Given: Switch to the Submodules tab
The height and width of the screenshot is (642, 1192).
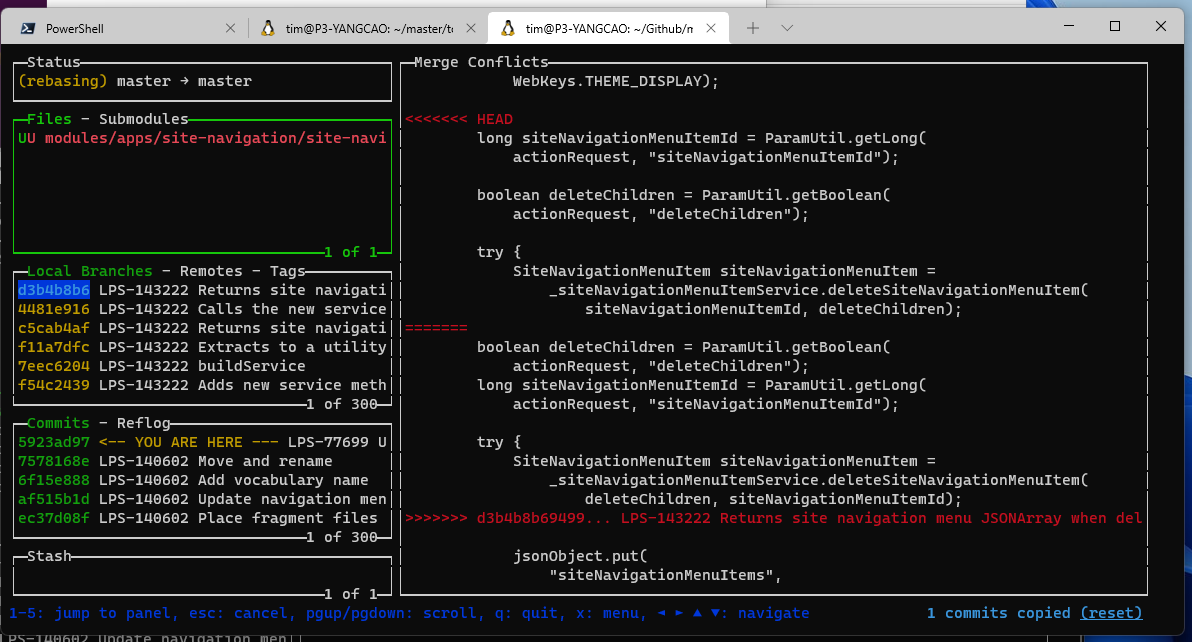Looking at the screenshot, I should pyautogui.click(x=144, y=119).
